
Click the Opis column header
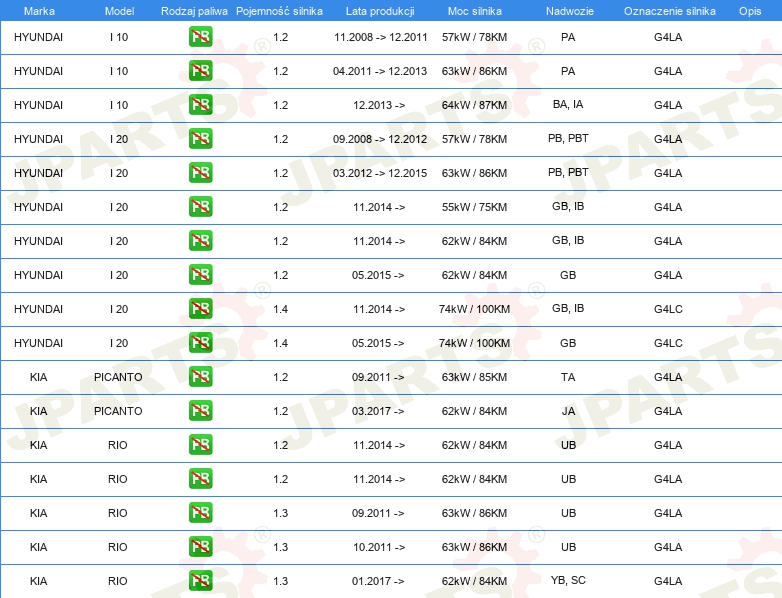tap(750, 11)
